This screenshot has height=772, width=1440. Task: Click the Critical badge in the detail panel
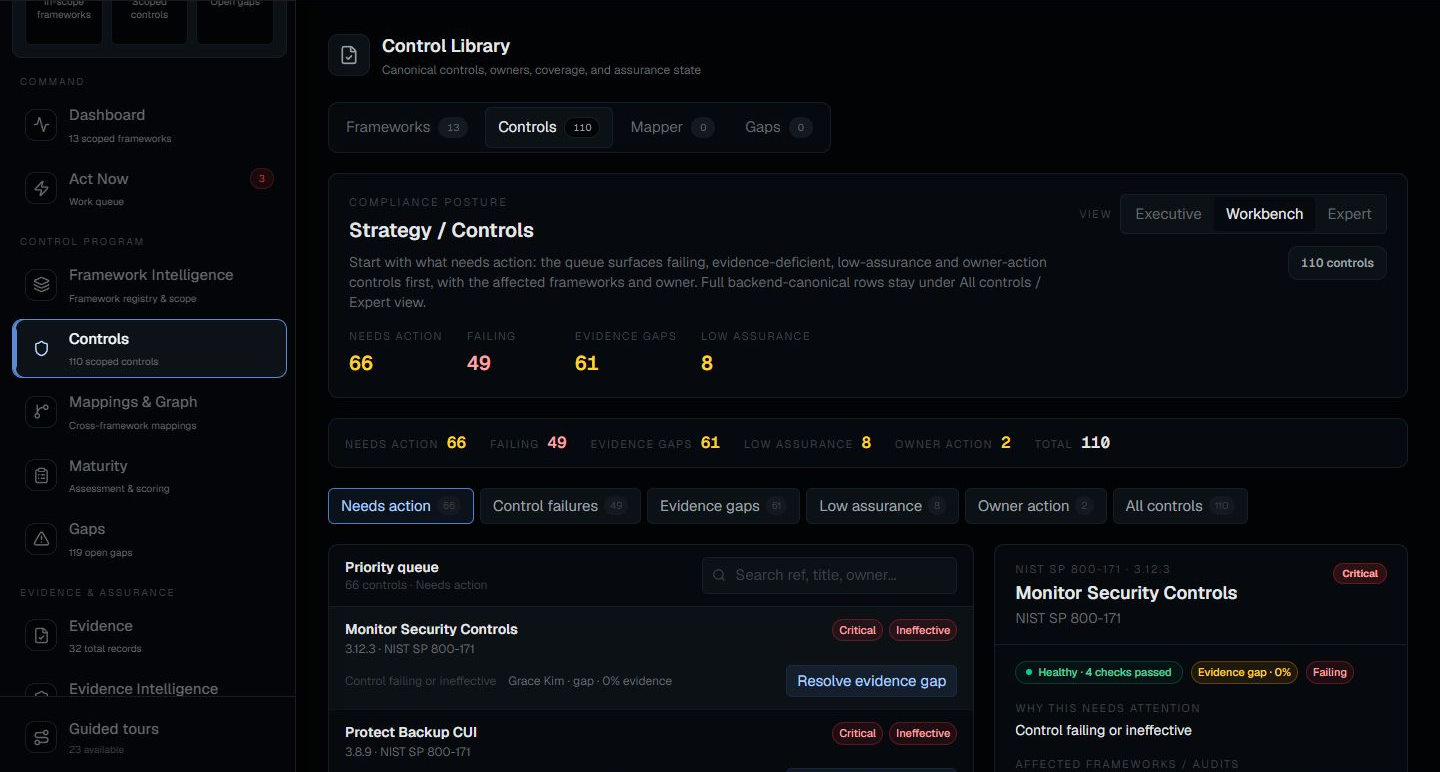click(x=1360, y=573)
